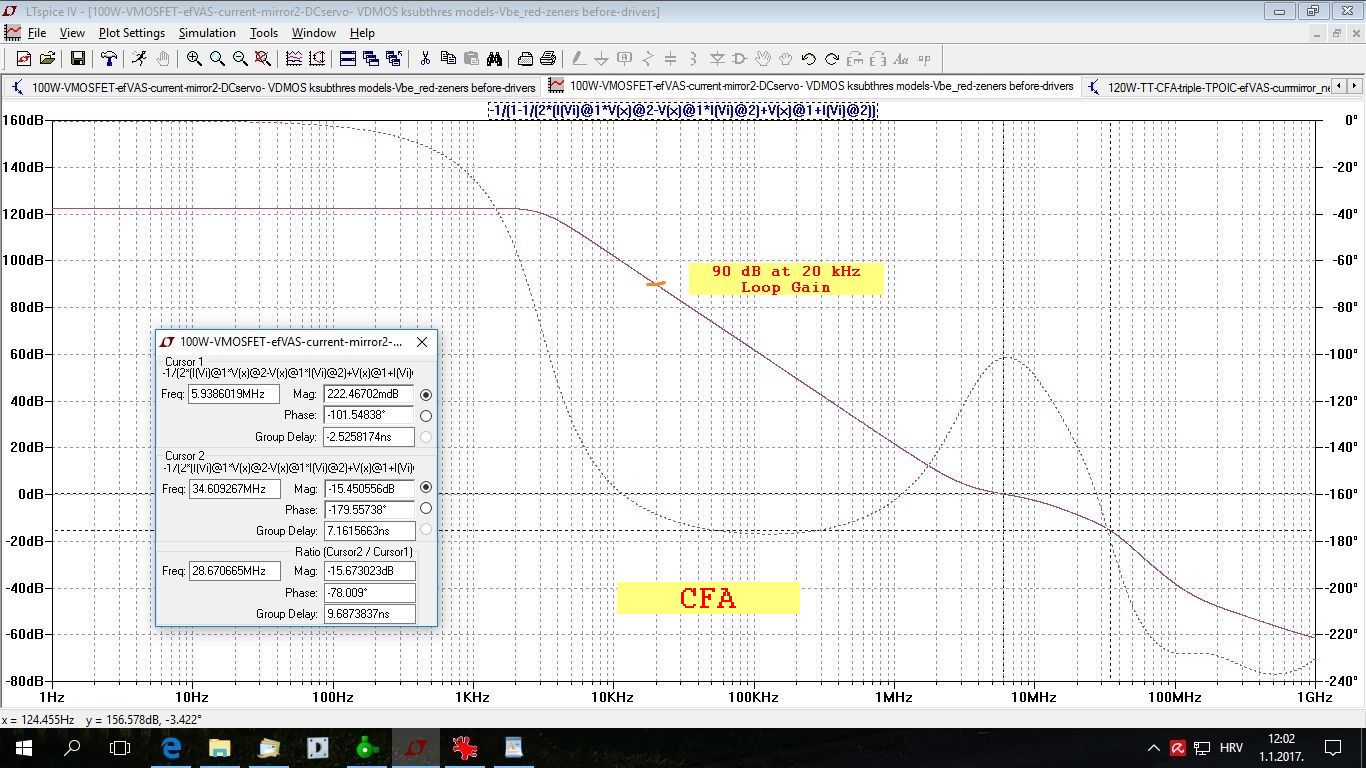This screenshot has height=768, width=1366.
Task: Select Cursor 2 Mag radio button
Action: coord(426,488)
